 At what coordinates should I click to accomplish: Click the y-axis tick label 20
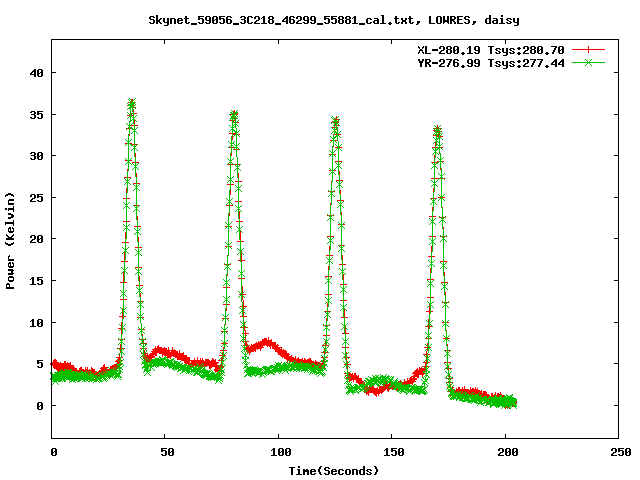(36, 239)
